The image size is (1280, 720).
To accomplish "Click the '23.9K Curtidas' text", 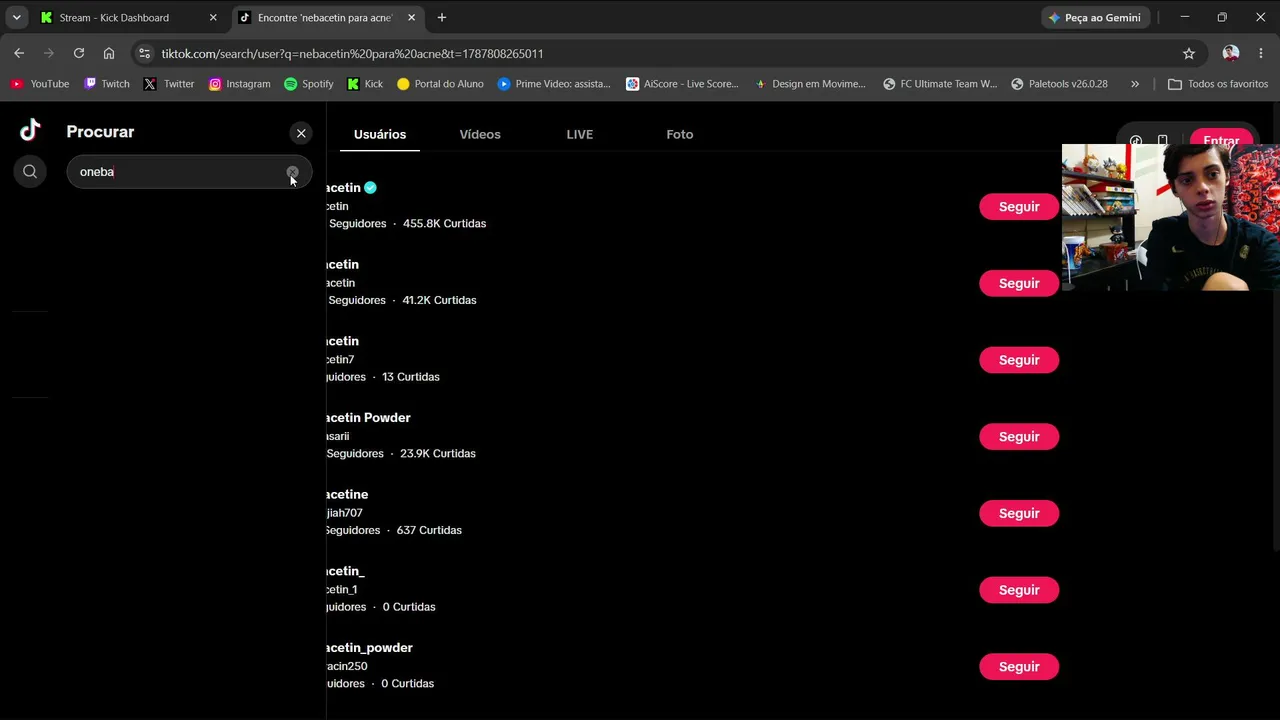I will coord(438,454).
